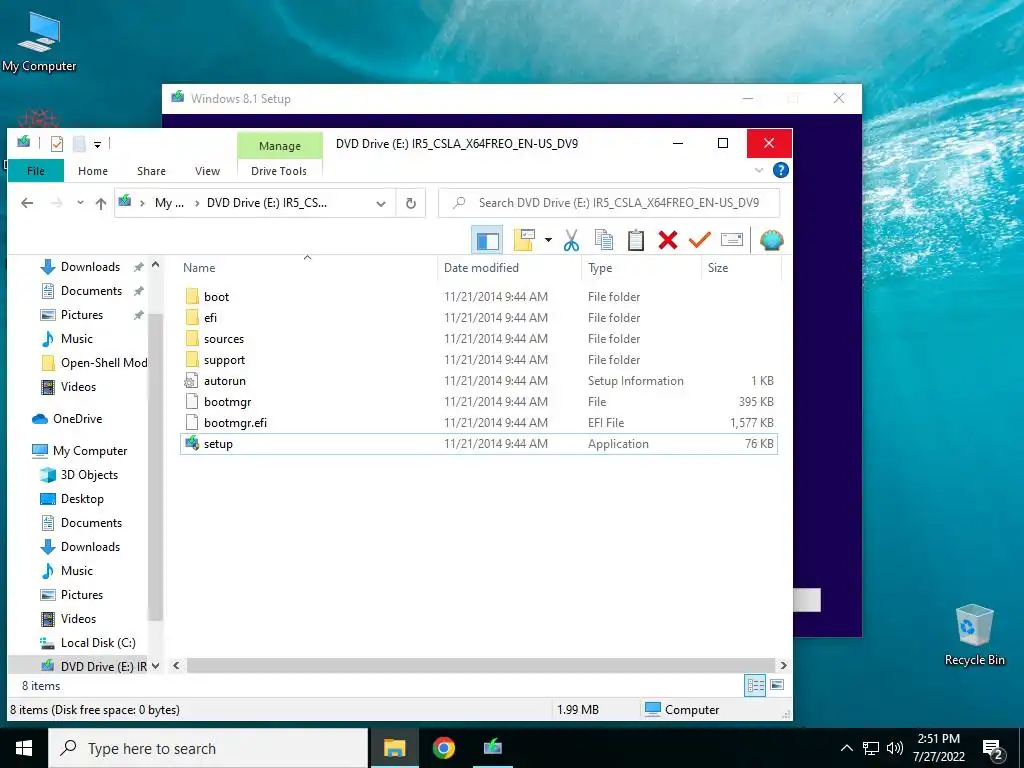Open address bar history dropdown

tap(381, 204)
